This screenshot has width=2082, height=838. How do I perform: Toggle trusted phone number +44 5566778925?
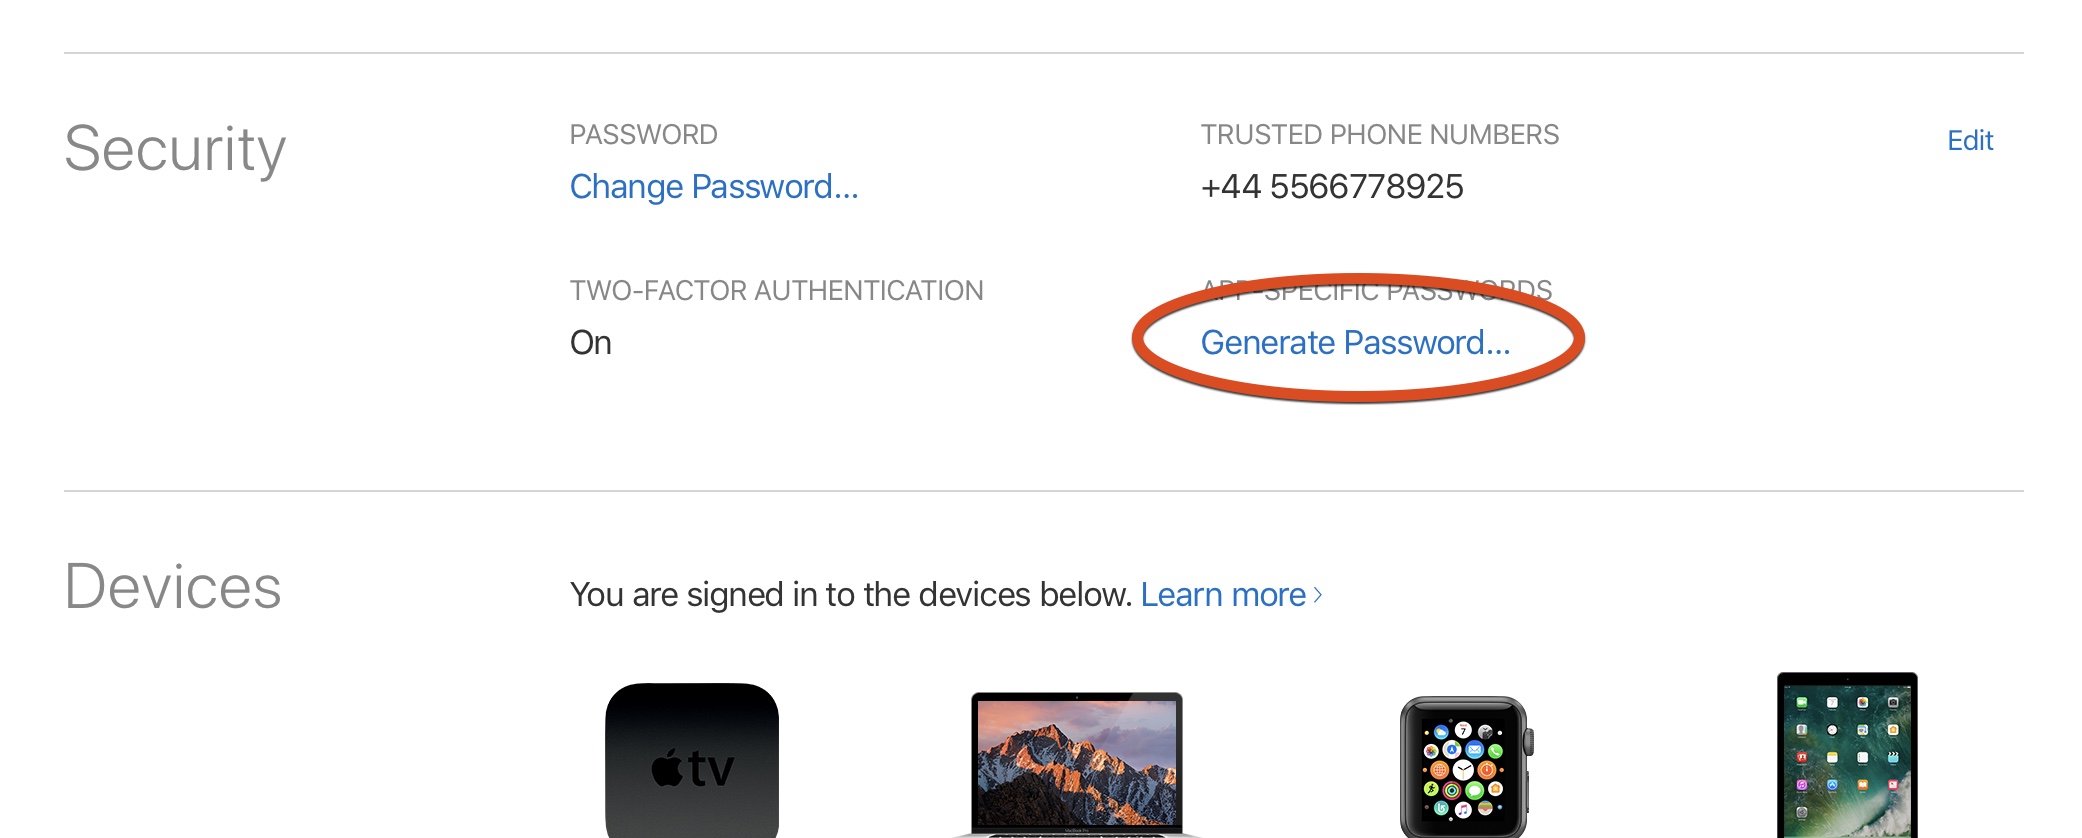point(1333,186)
